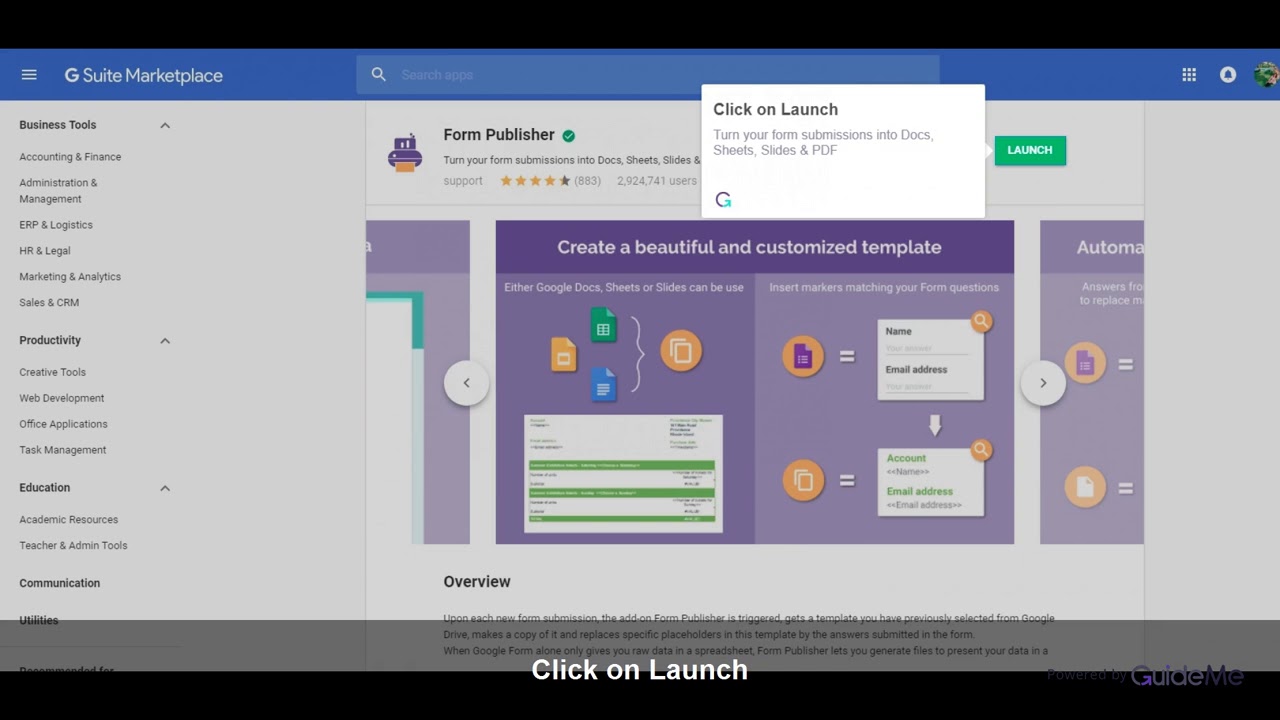
Task: Open HR & Legal category
Action: (x=45, y=251)
